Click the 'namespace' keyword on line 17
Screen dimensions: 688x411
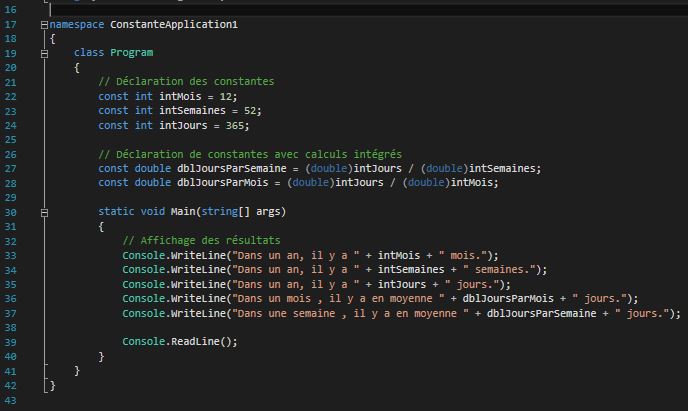pos(77,25)
